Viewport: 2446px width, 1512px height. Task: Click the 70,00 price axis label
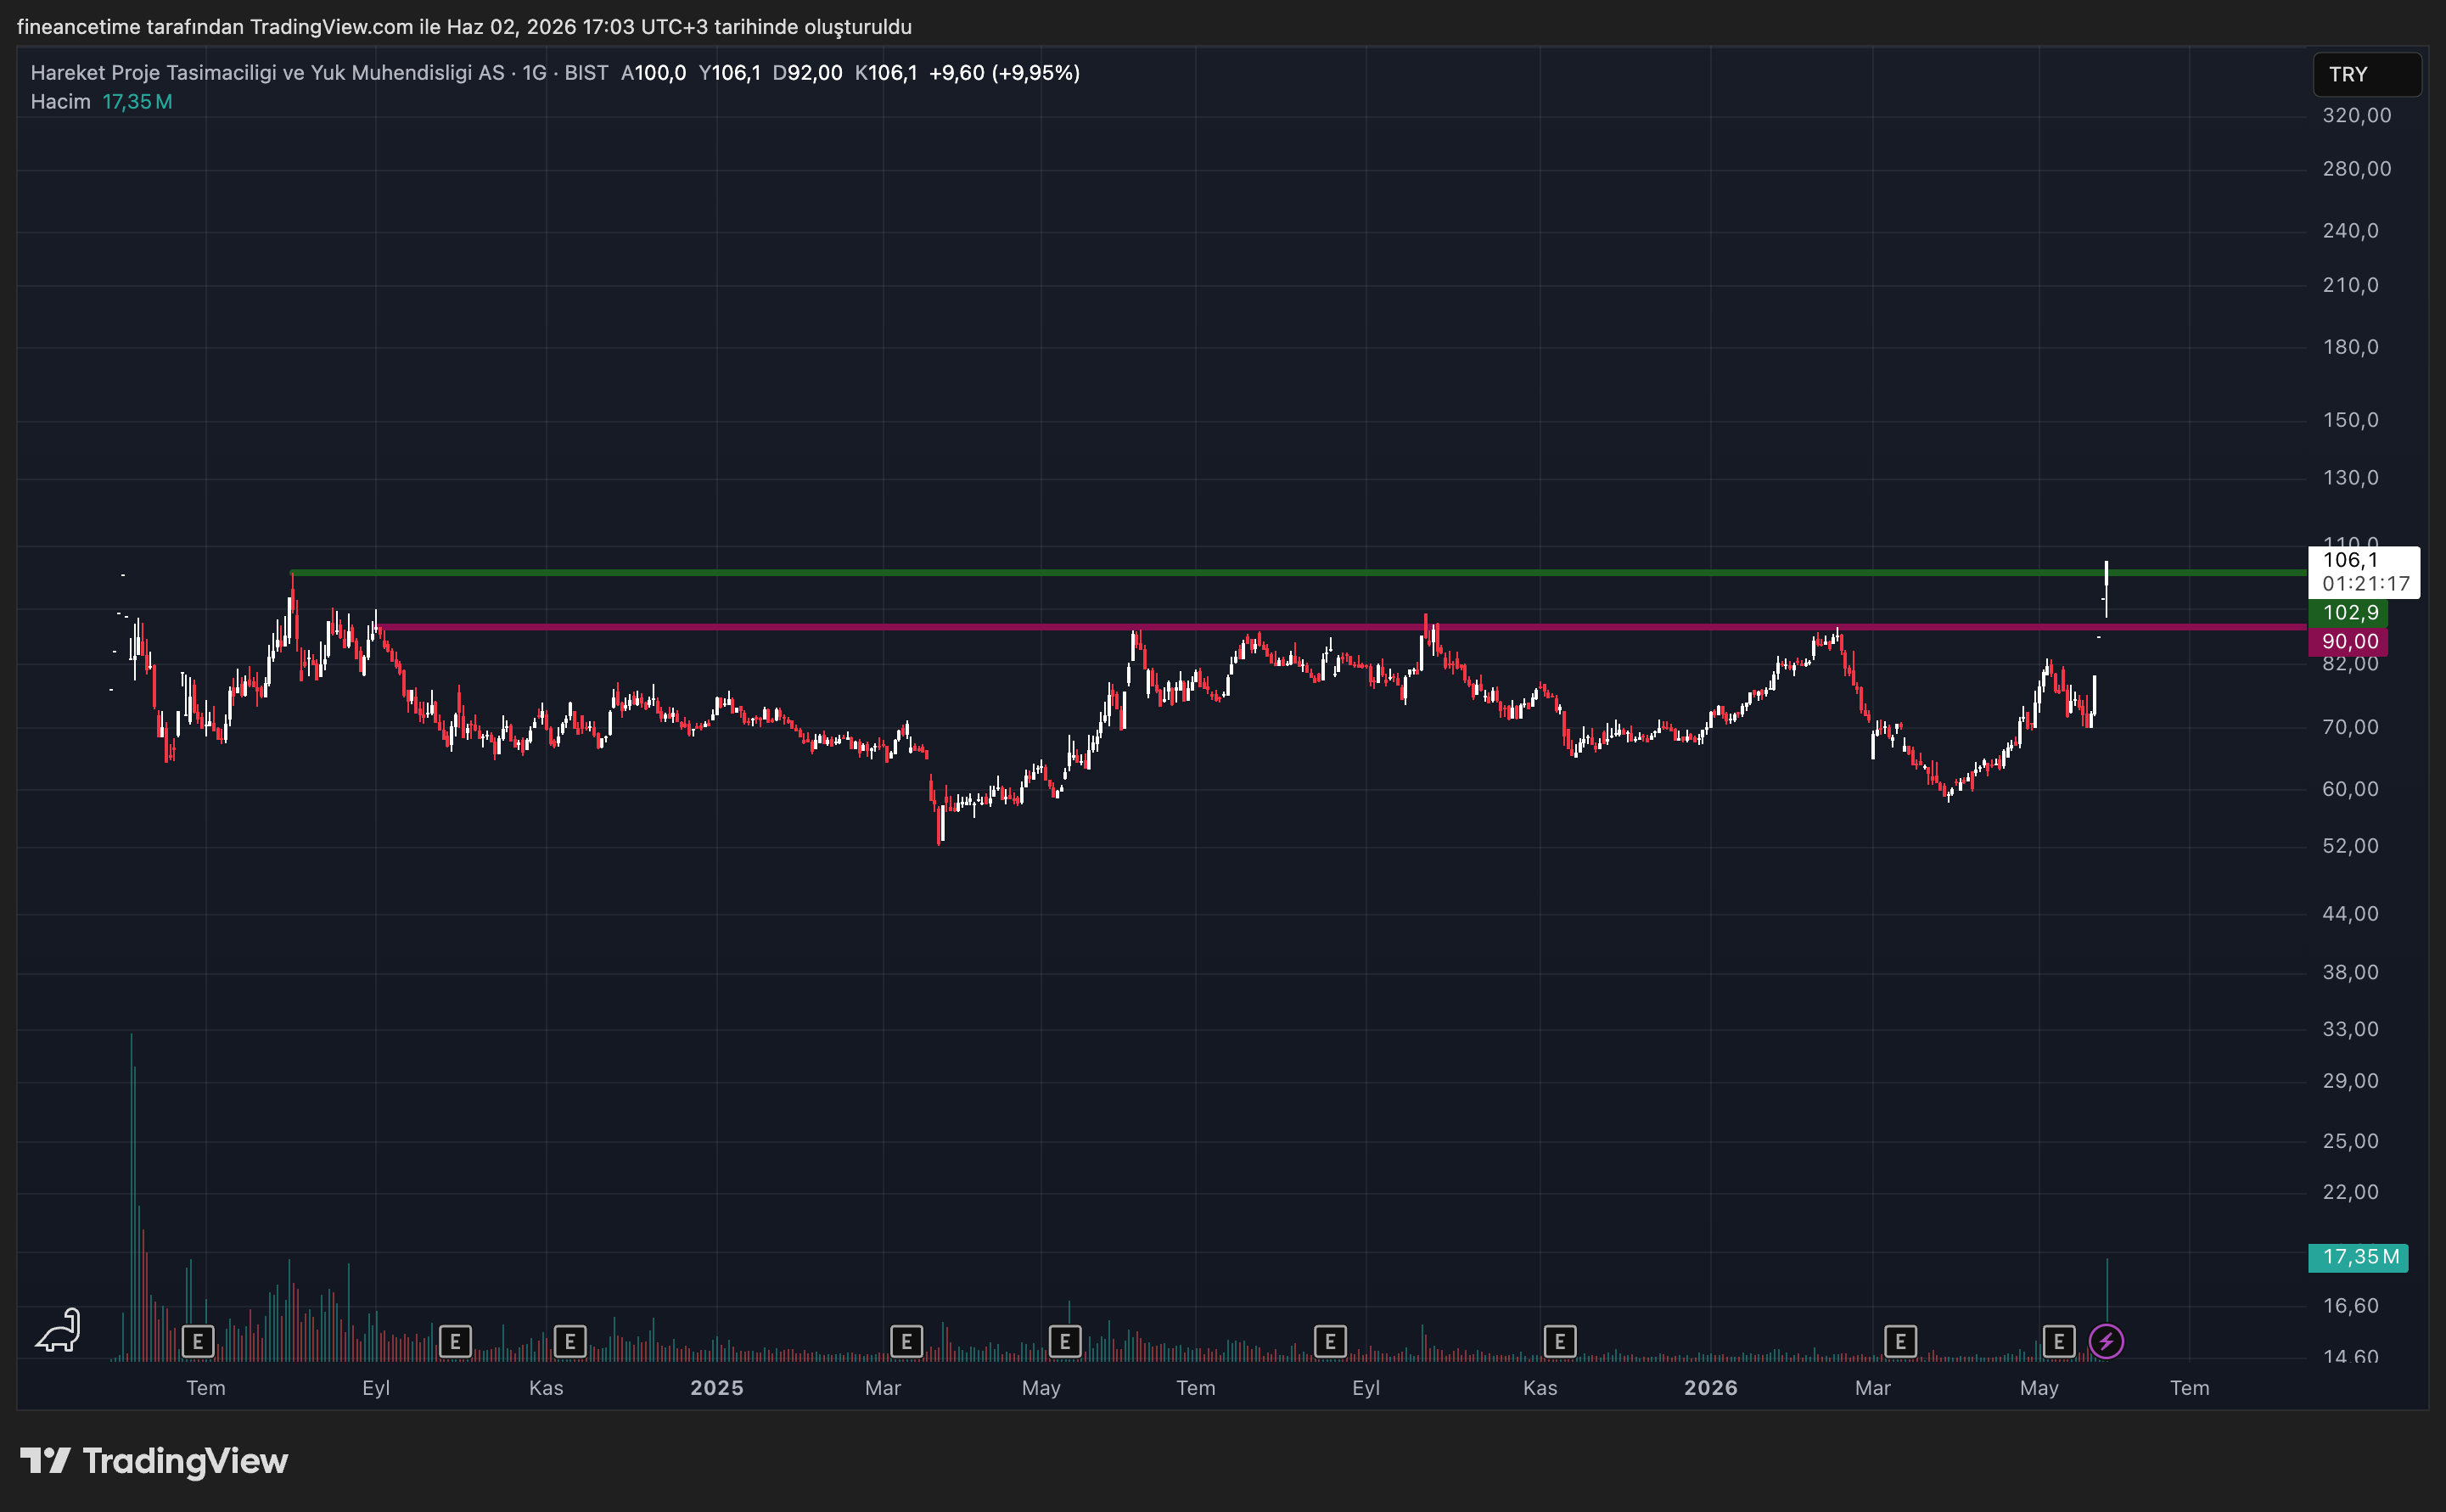[x=2350, y=727]
